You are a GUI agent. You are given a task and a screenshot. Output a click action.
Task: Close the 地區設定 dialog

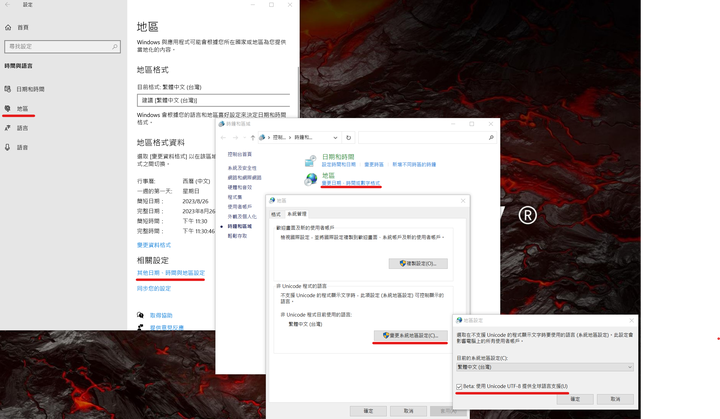coord(631,320)
